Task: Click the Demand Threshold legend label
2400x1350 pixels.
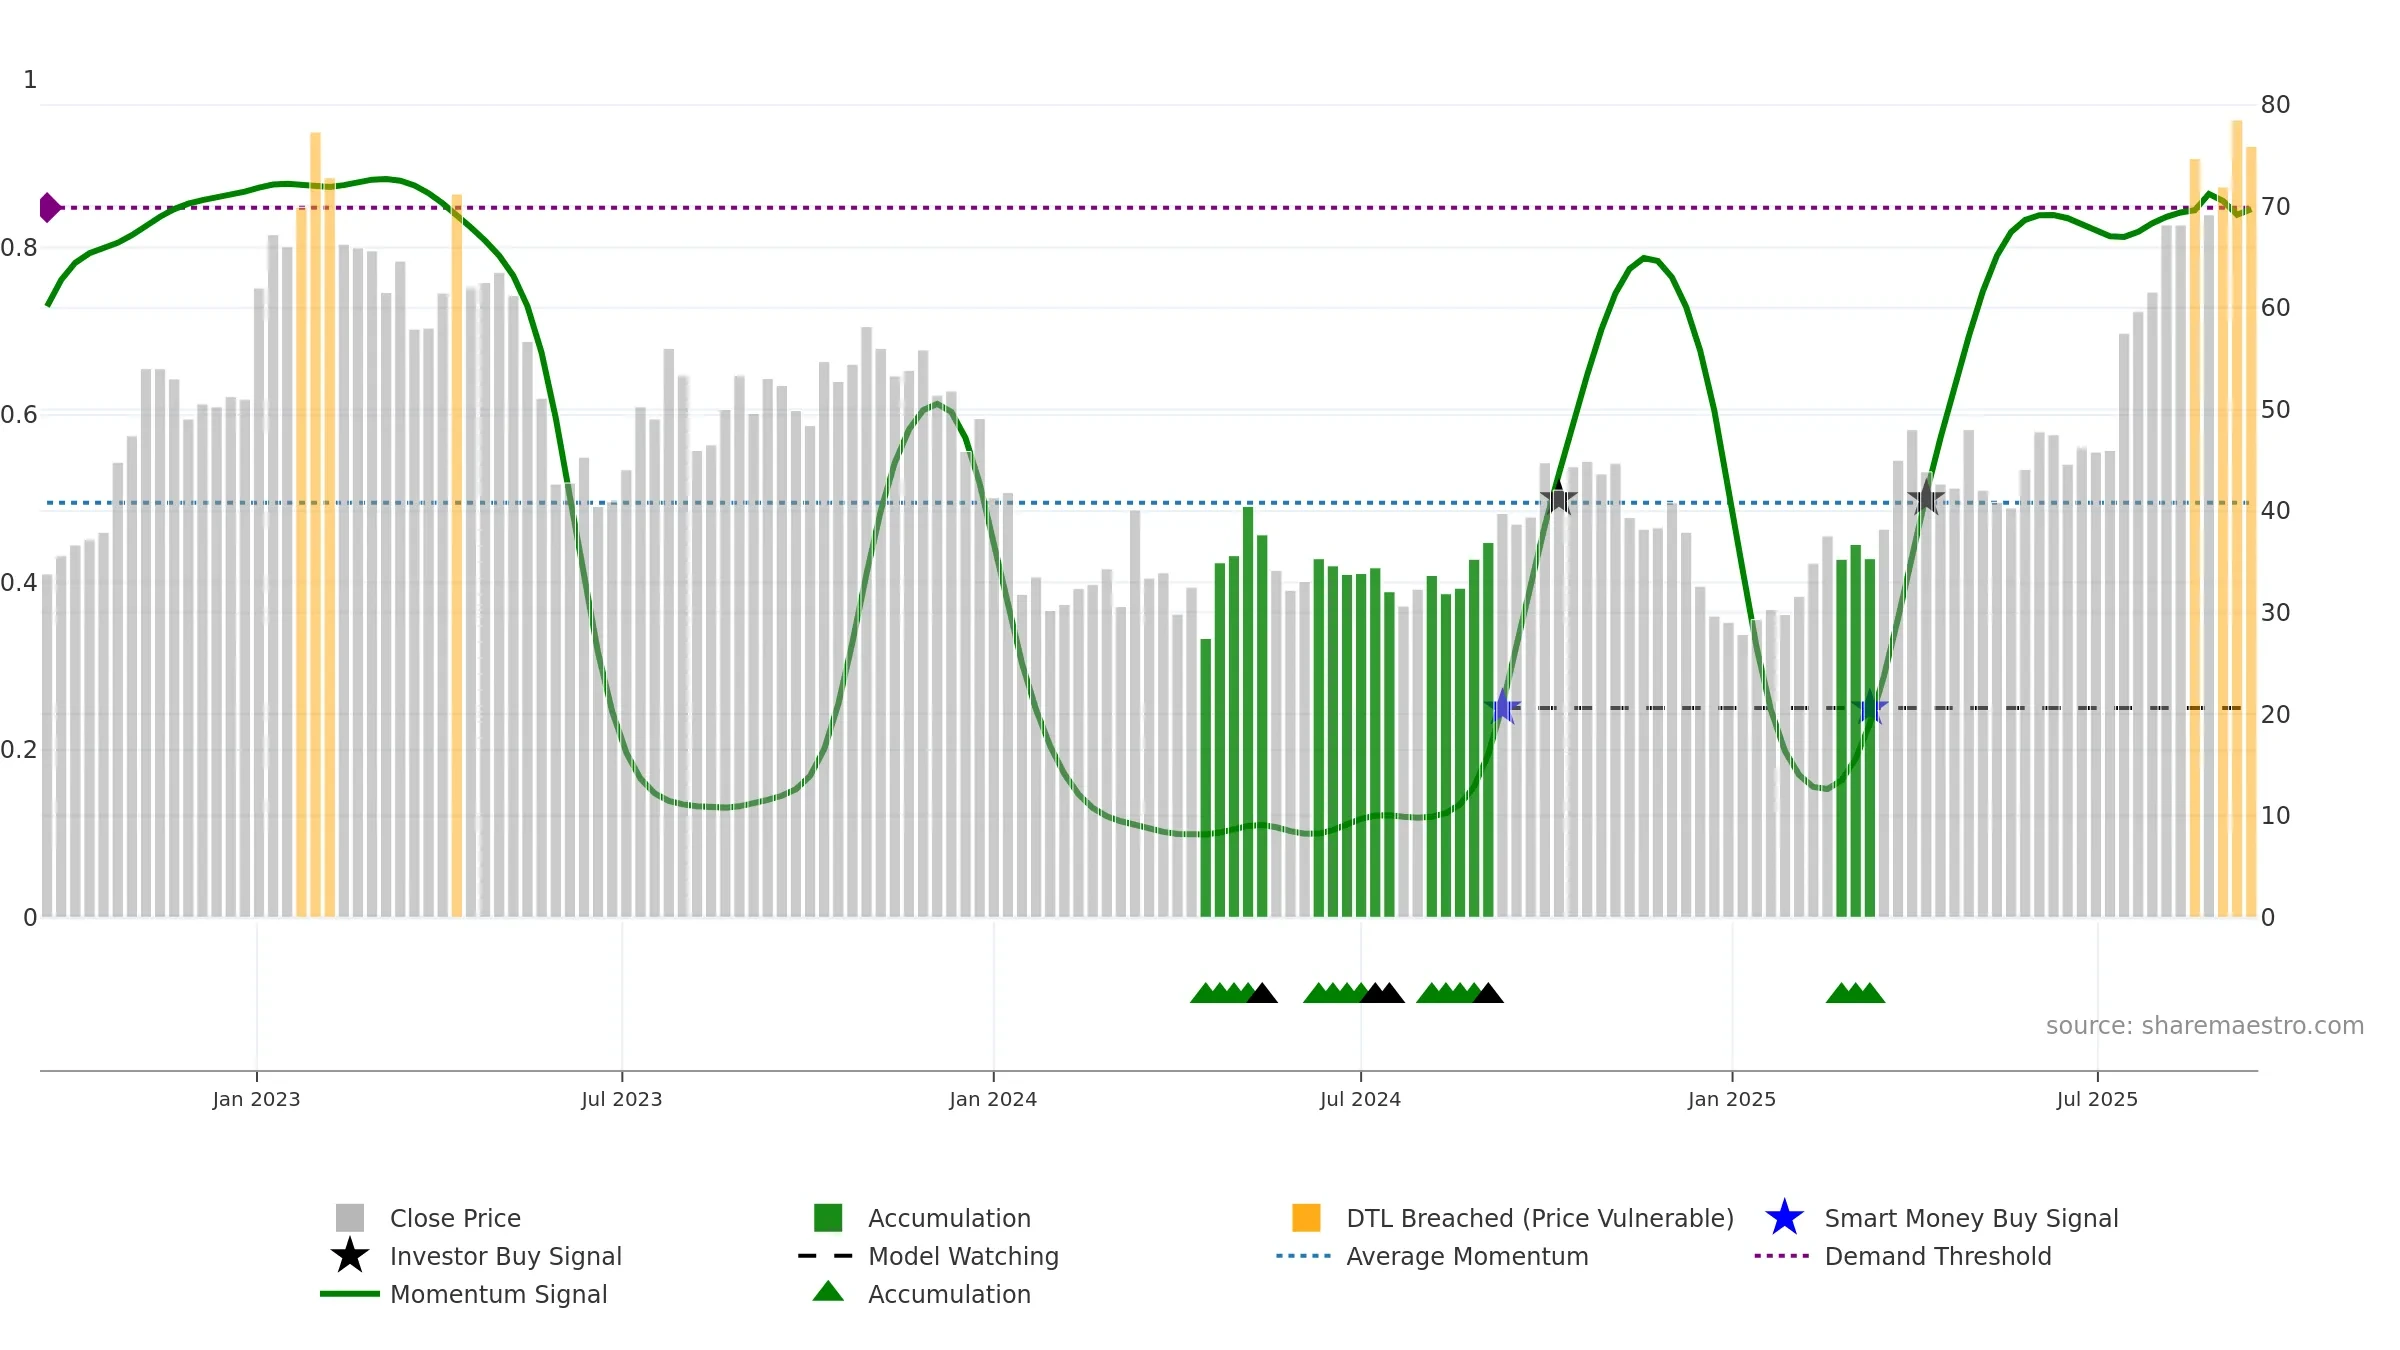Action: pyautogui.click(x=1938, y=1256)
